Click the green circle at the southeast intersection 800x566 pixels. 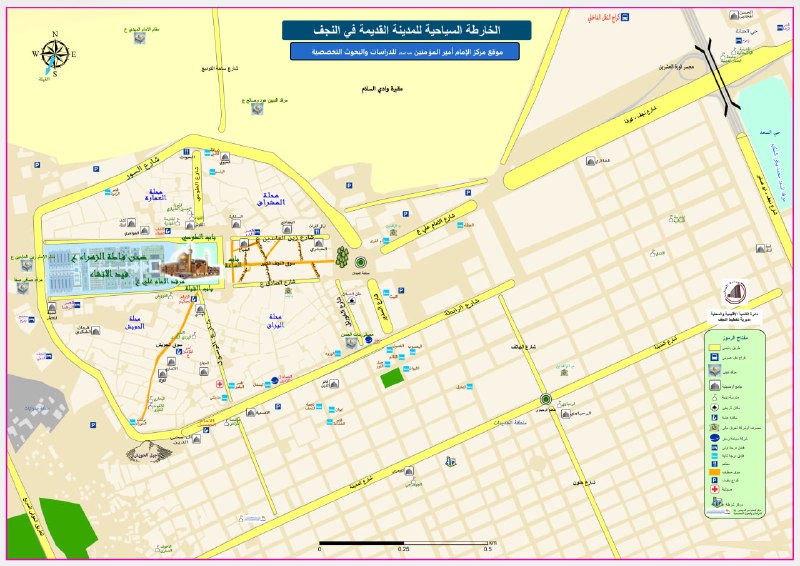[545, 399]
